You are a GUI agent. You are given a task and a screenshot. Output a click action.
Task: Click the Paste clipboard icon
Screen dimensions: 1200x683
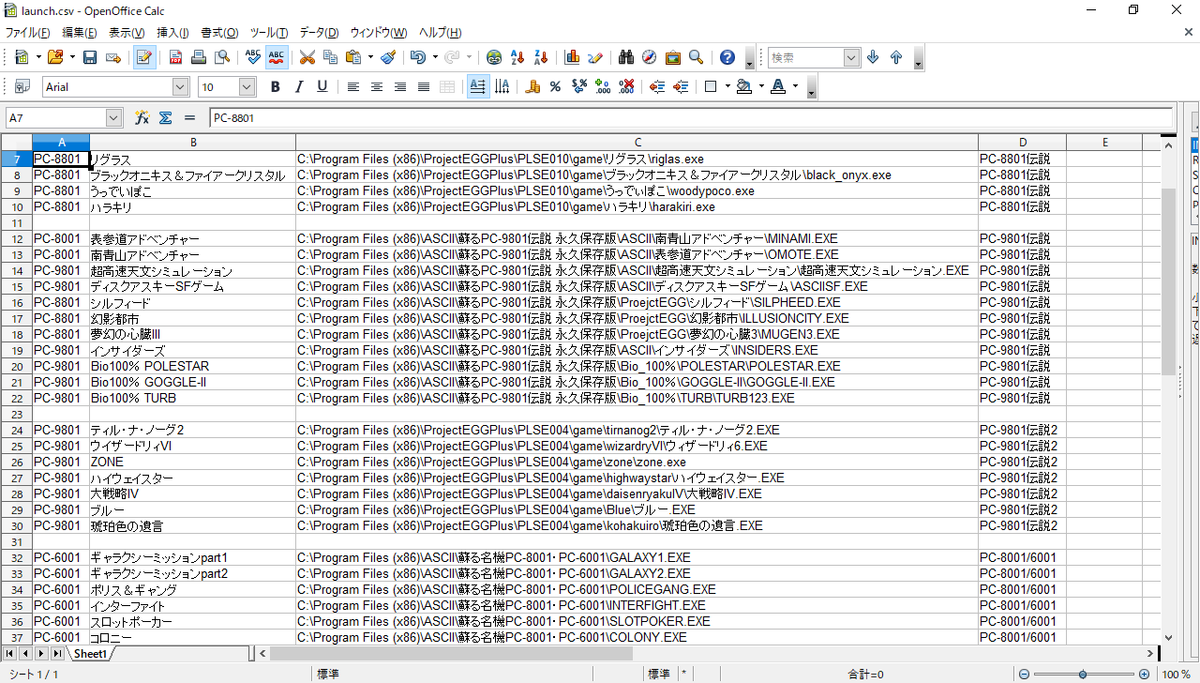pyautogui.click(x=353, y=58)
